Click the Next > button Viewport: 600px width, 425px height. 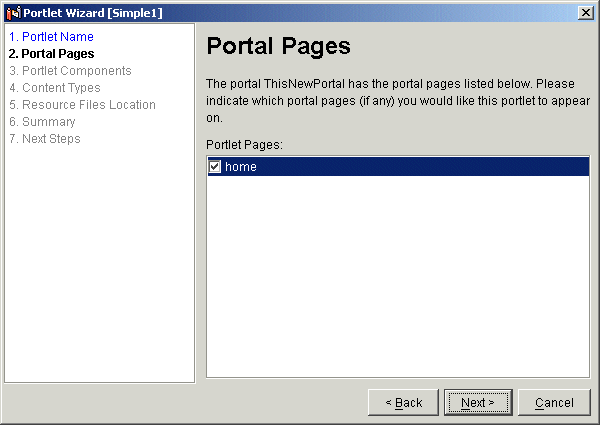coord(478,402)
